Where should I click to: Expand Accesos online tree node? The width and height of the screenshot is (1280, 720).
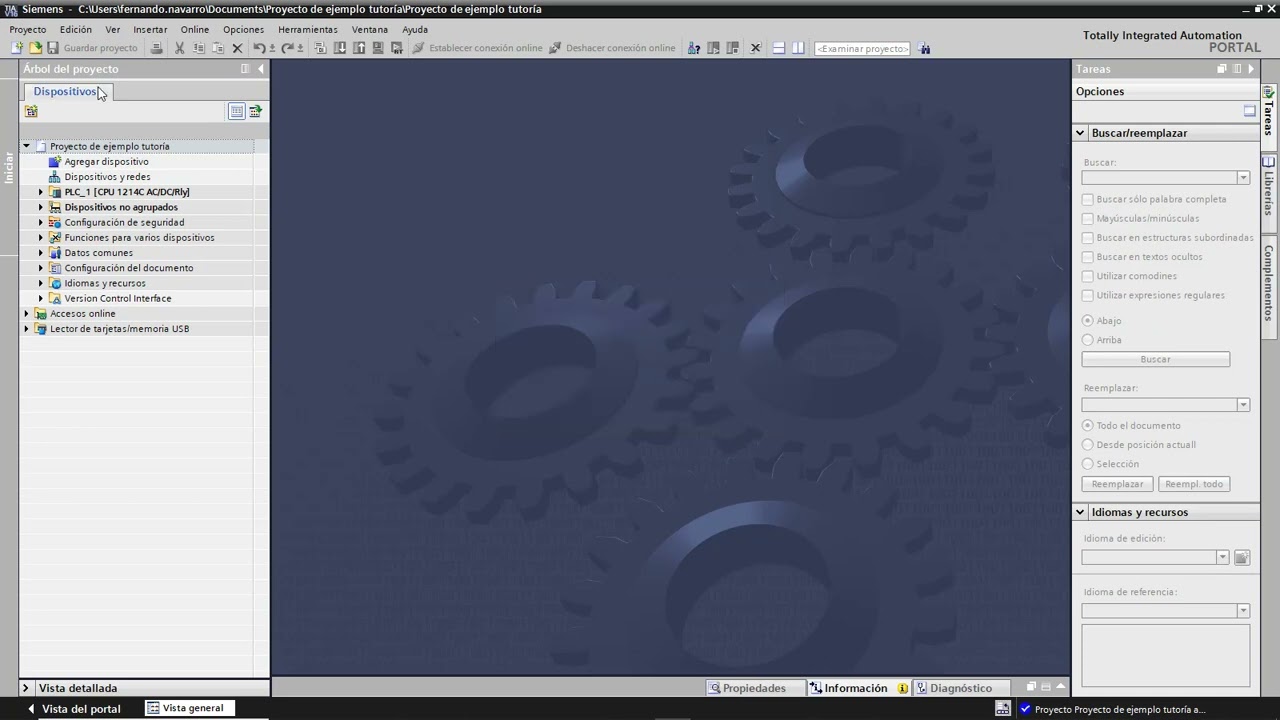coord(27,314)
